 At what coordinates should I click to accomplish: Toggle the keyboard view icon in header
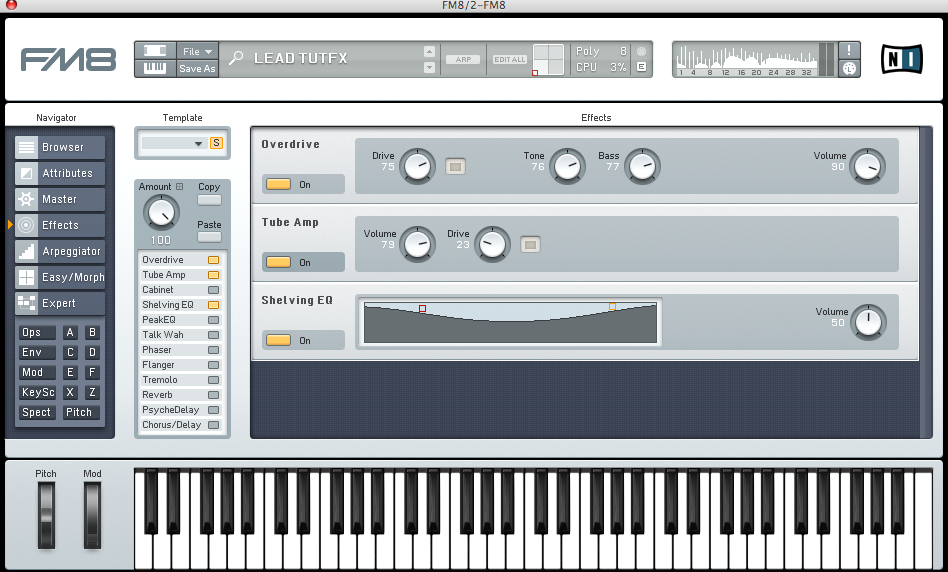click(x=155, y=68)
